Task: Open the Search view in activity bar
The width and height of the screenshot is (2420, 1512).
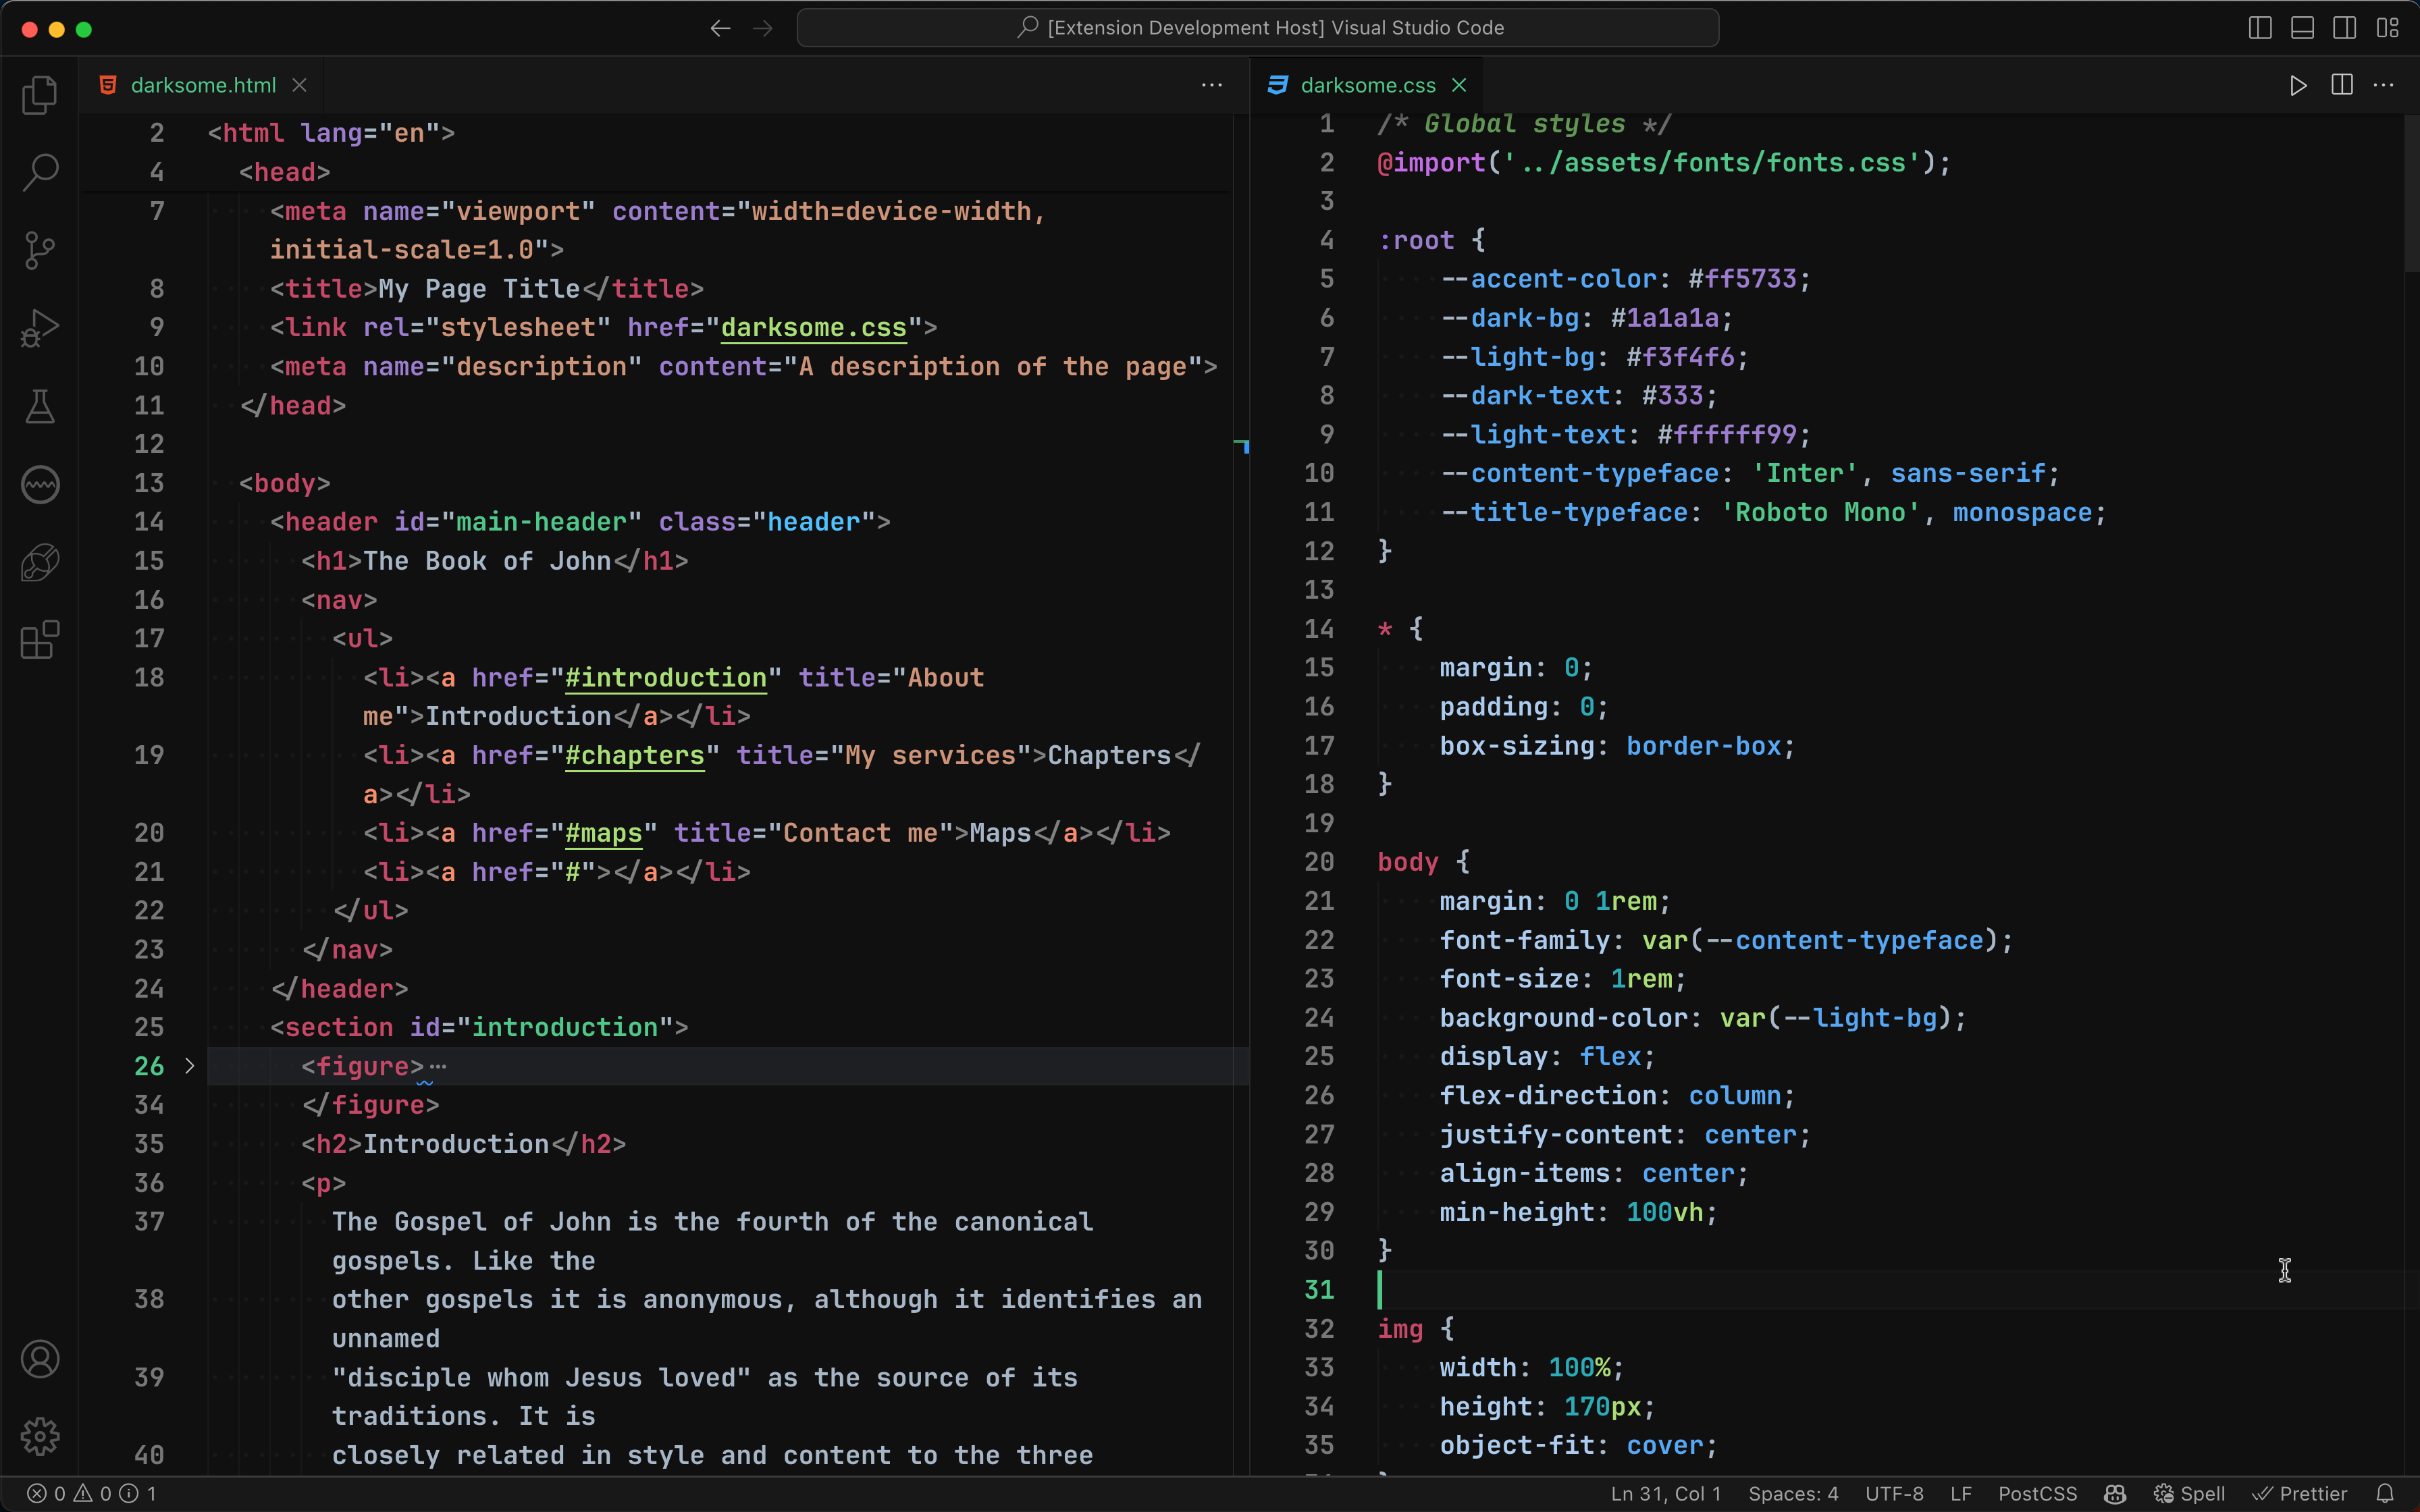Action: tap(40, 172)
